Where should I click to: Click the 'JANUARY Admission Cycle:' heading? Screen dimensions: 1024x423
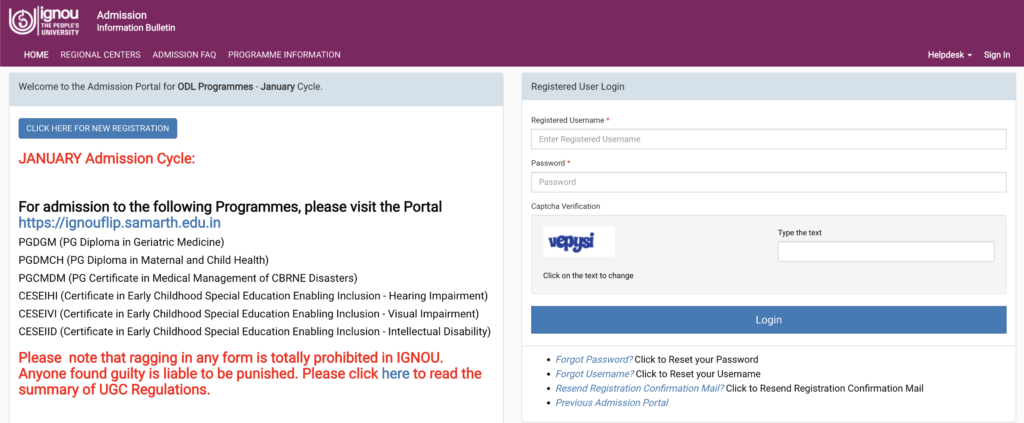coord(106,159)
